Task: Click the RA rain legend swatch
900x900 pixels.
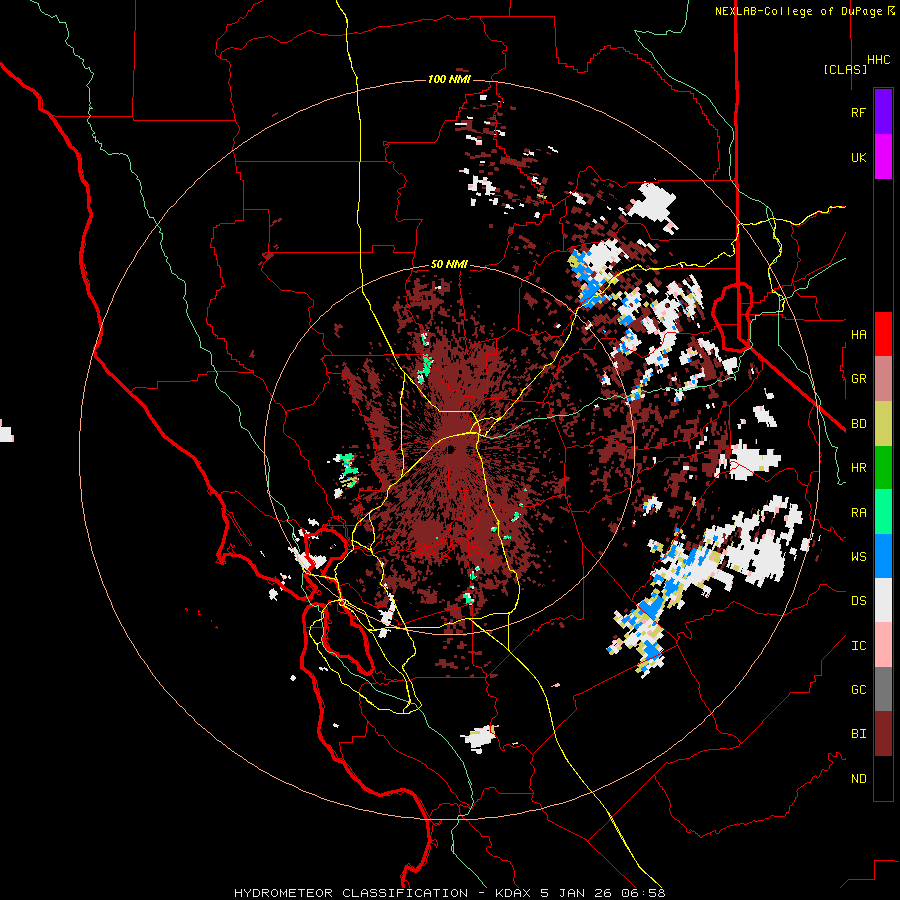Action: (x=883, y=512)
